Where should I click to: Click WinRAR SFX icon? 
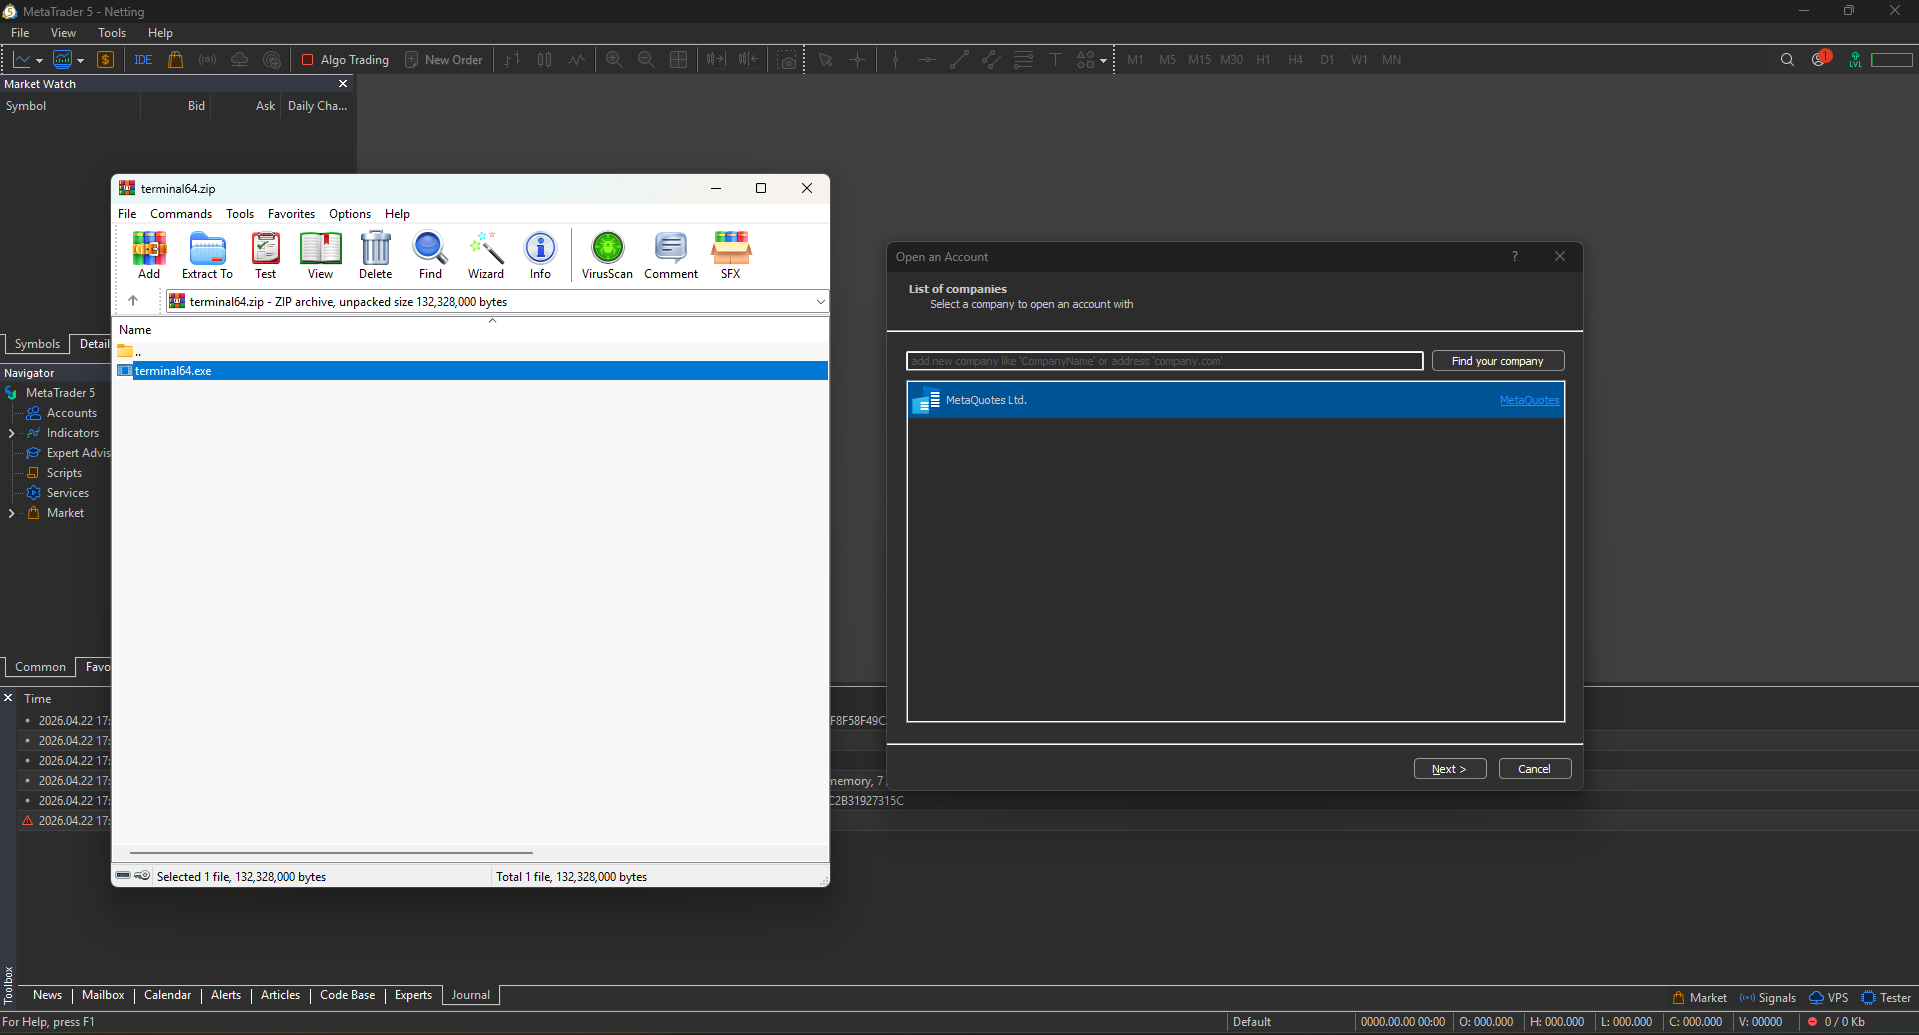click(731, 255)
